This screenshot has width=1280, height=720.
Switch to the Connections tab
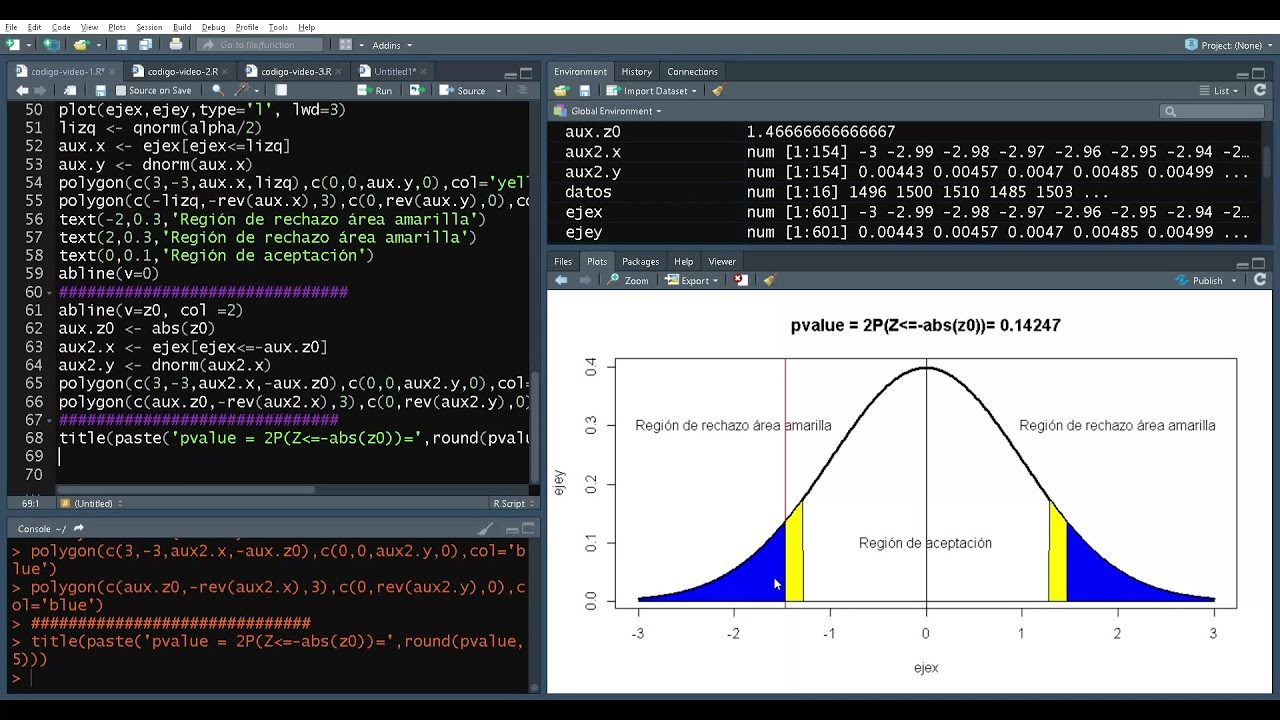pyautogui.click(x=692, y=72)
